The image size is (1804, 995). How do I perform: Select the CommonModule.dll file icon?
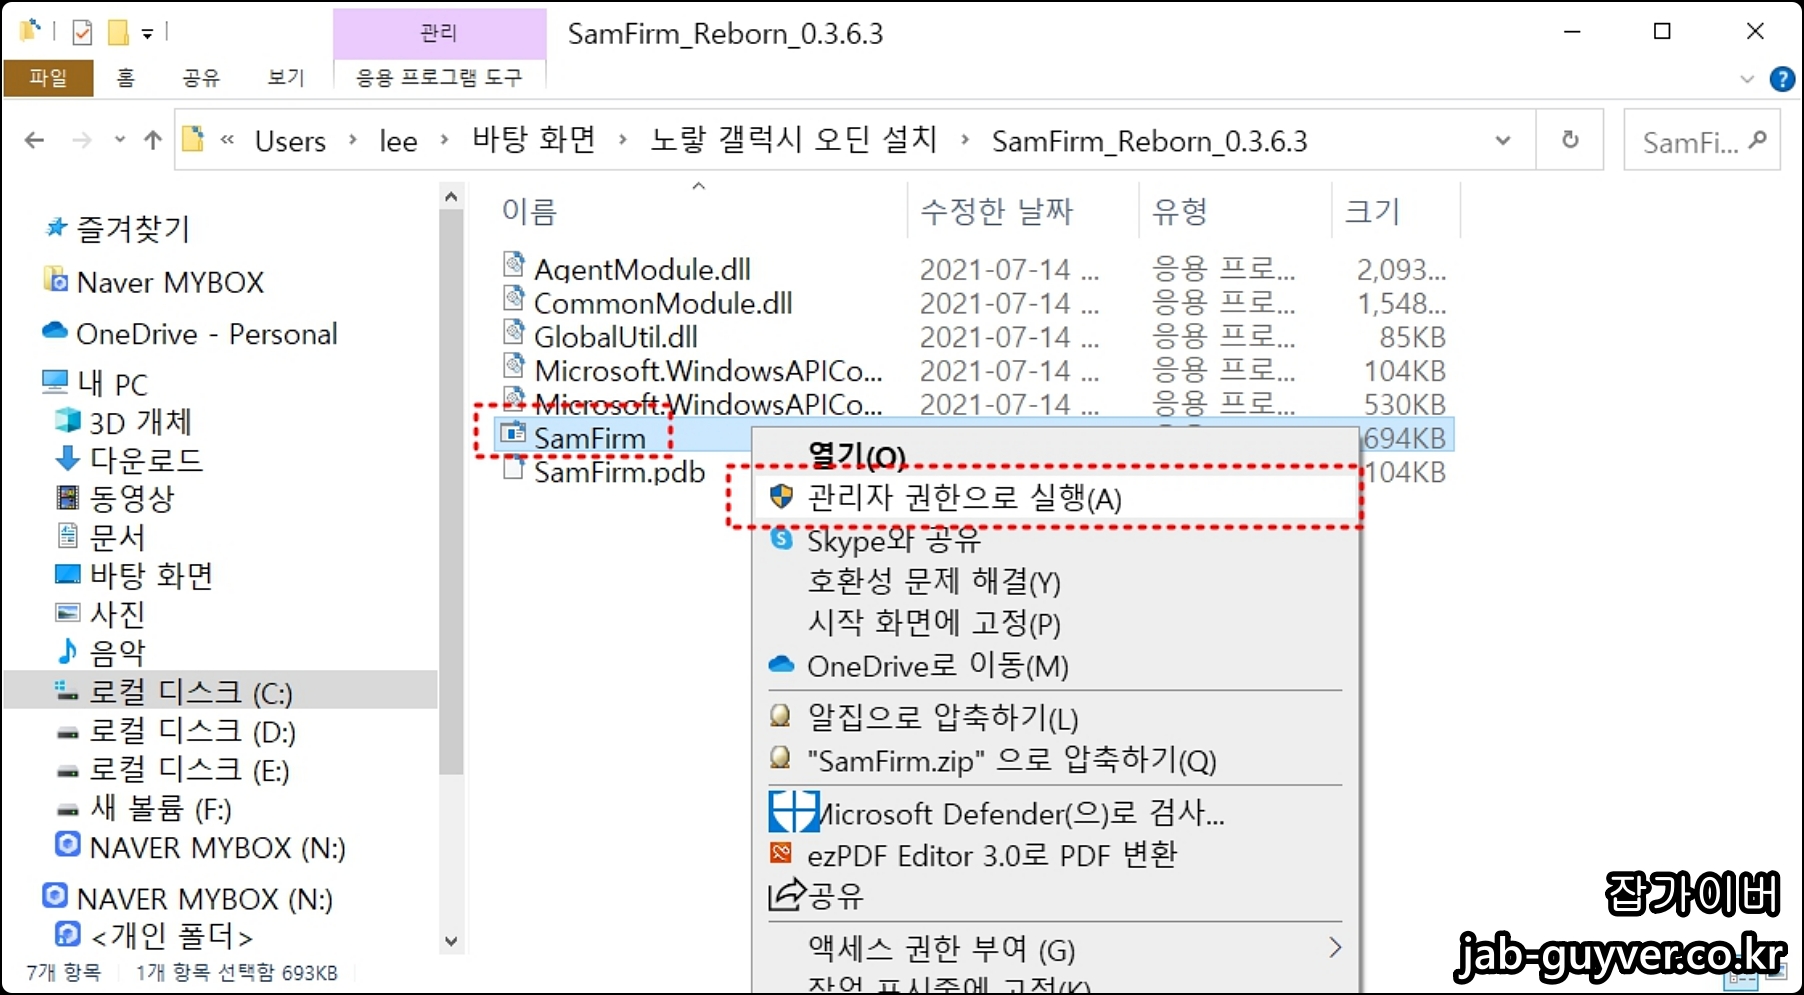pos(513,298)
